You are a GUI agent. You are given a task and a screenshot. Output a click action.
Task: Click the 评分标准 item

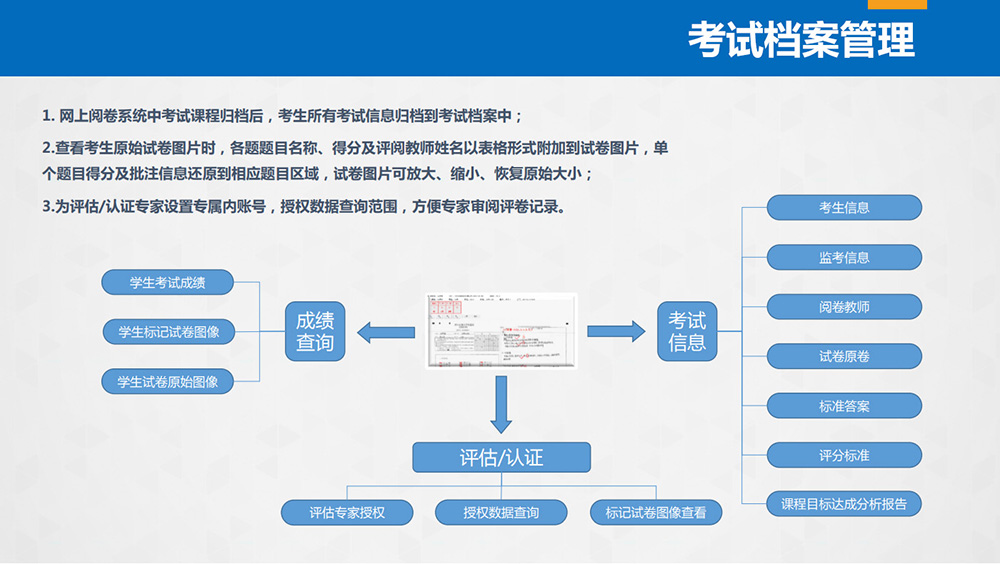click(844, 455)
